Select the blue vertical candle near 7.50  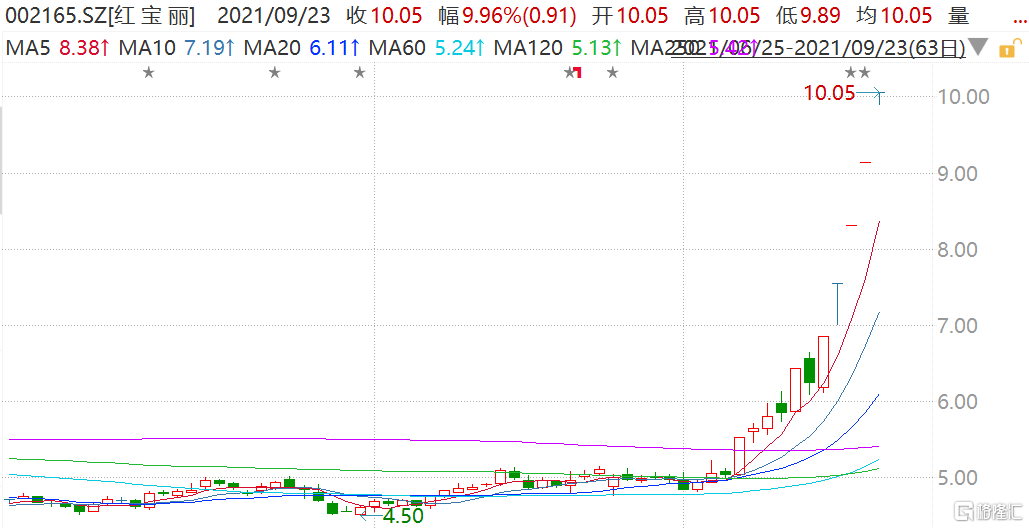pyautogui.click(x=837, y=304)
